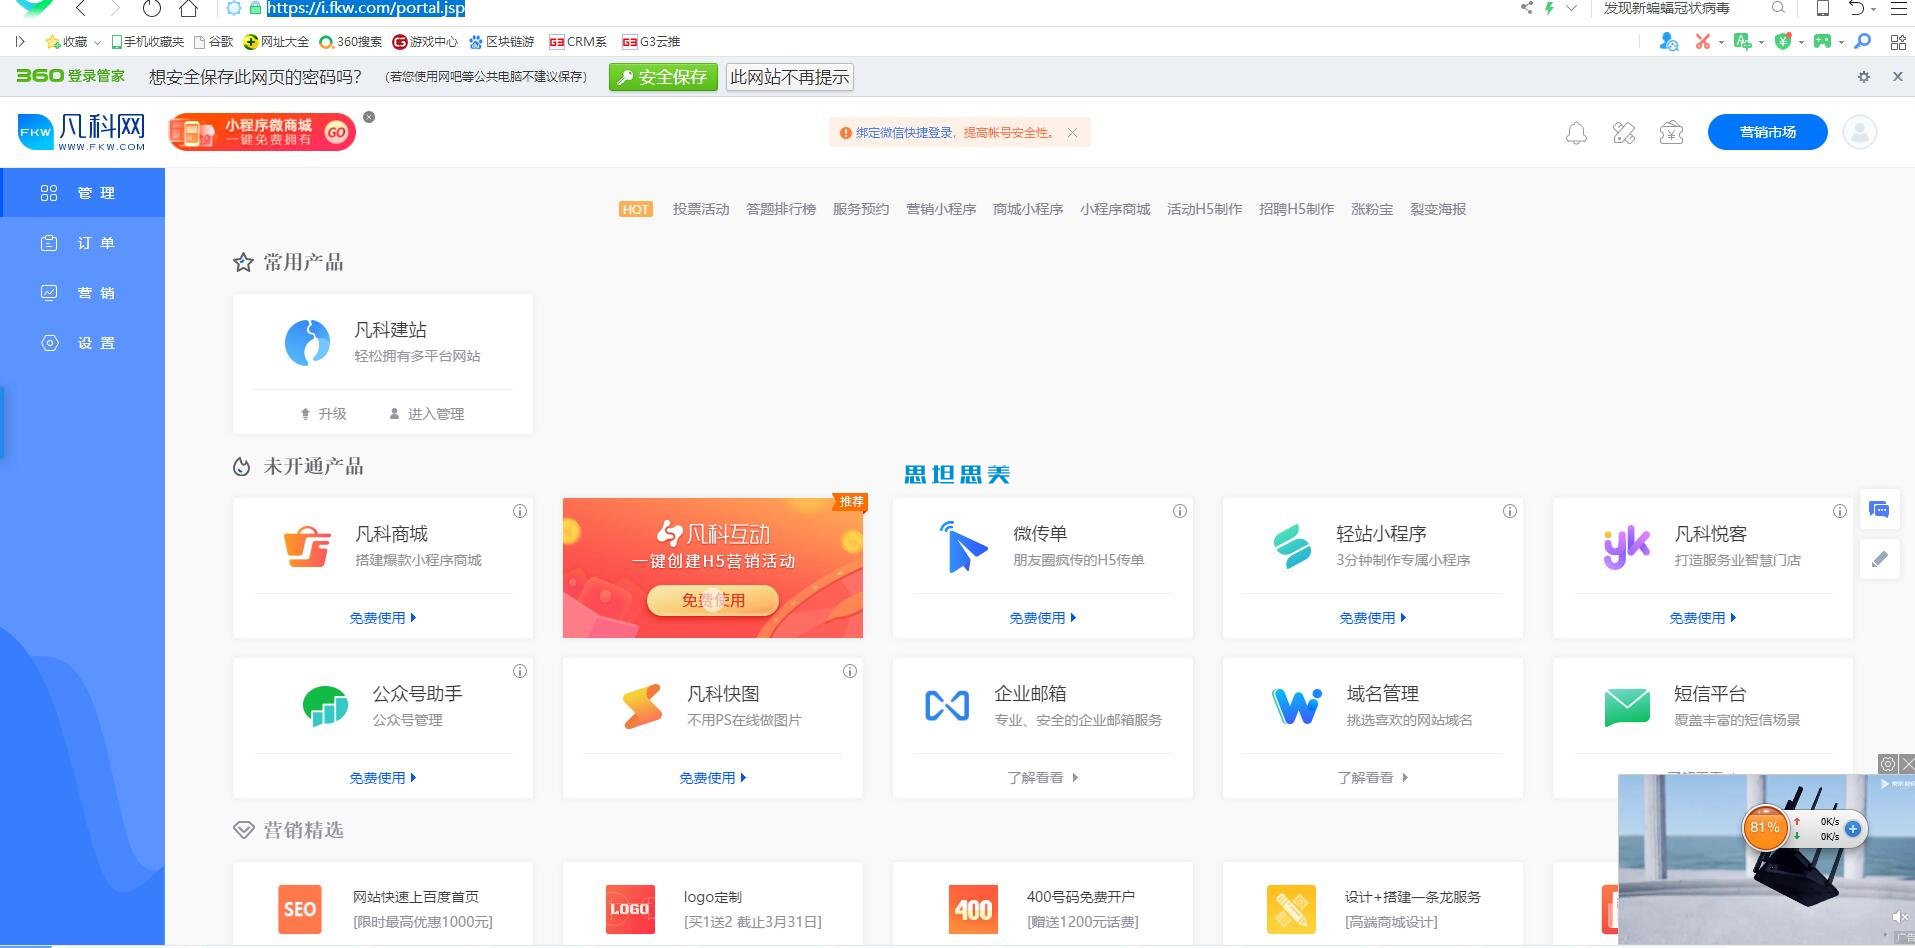This screenshot has height=948, width=1915.
Task: Dismiss the 绑定微信快捷登录 notice
Action: [1073, 132]
